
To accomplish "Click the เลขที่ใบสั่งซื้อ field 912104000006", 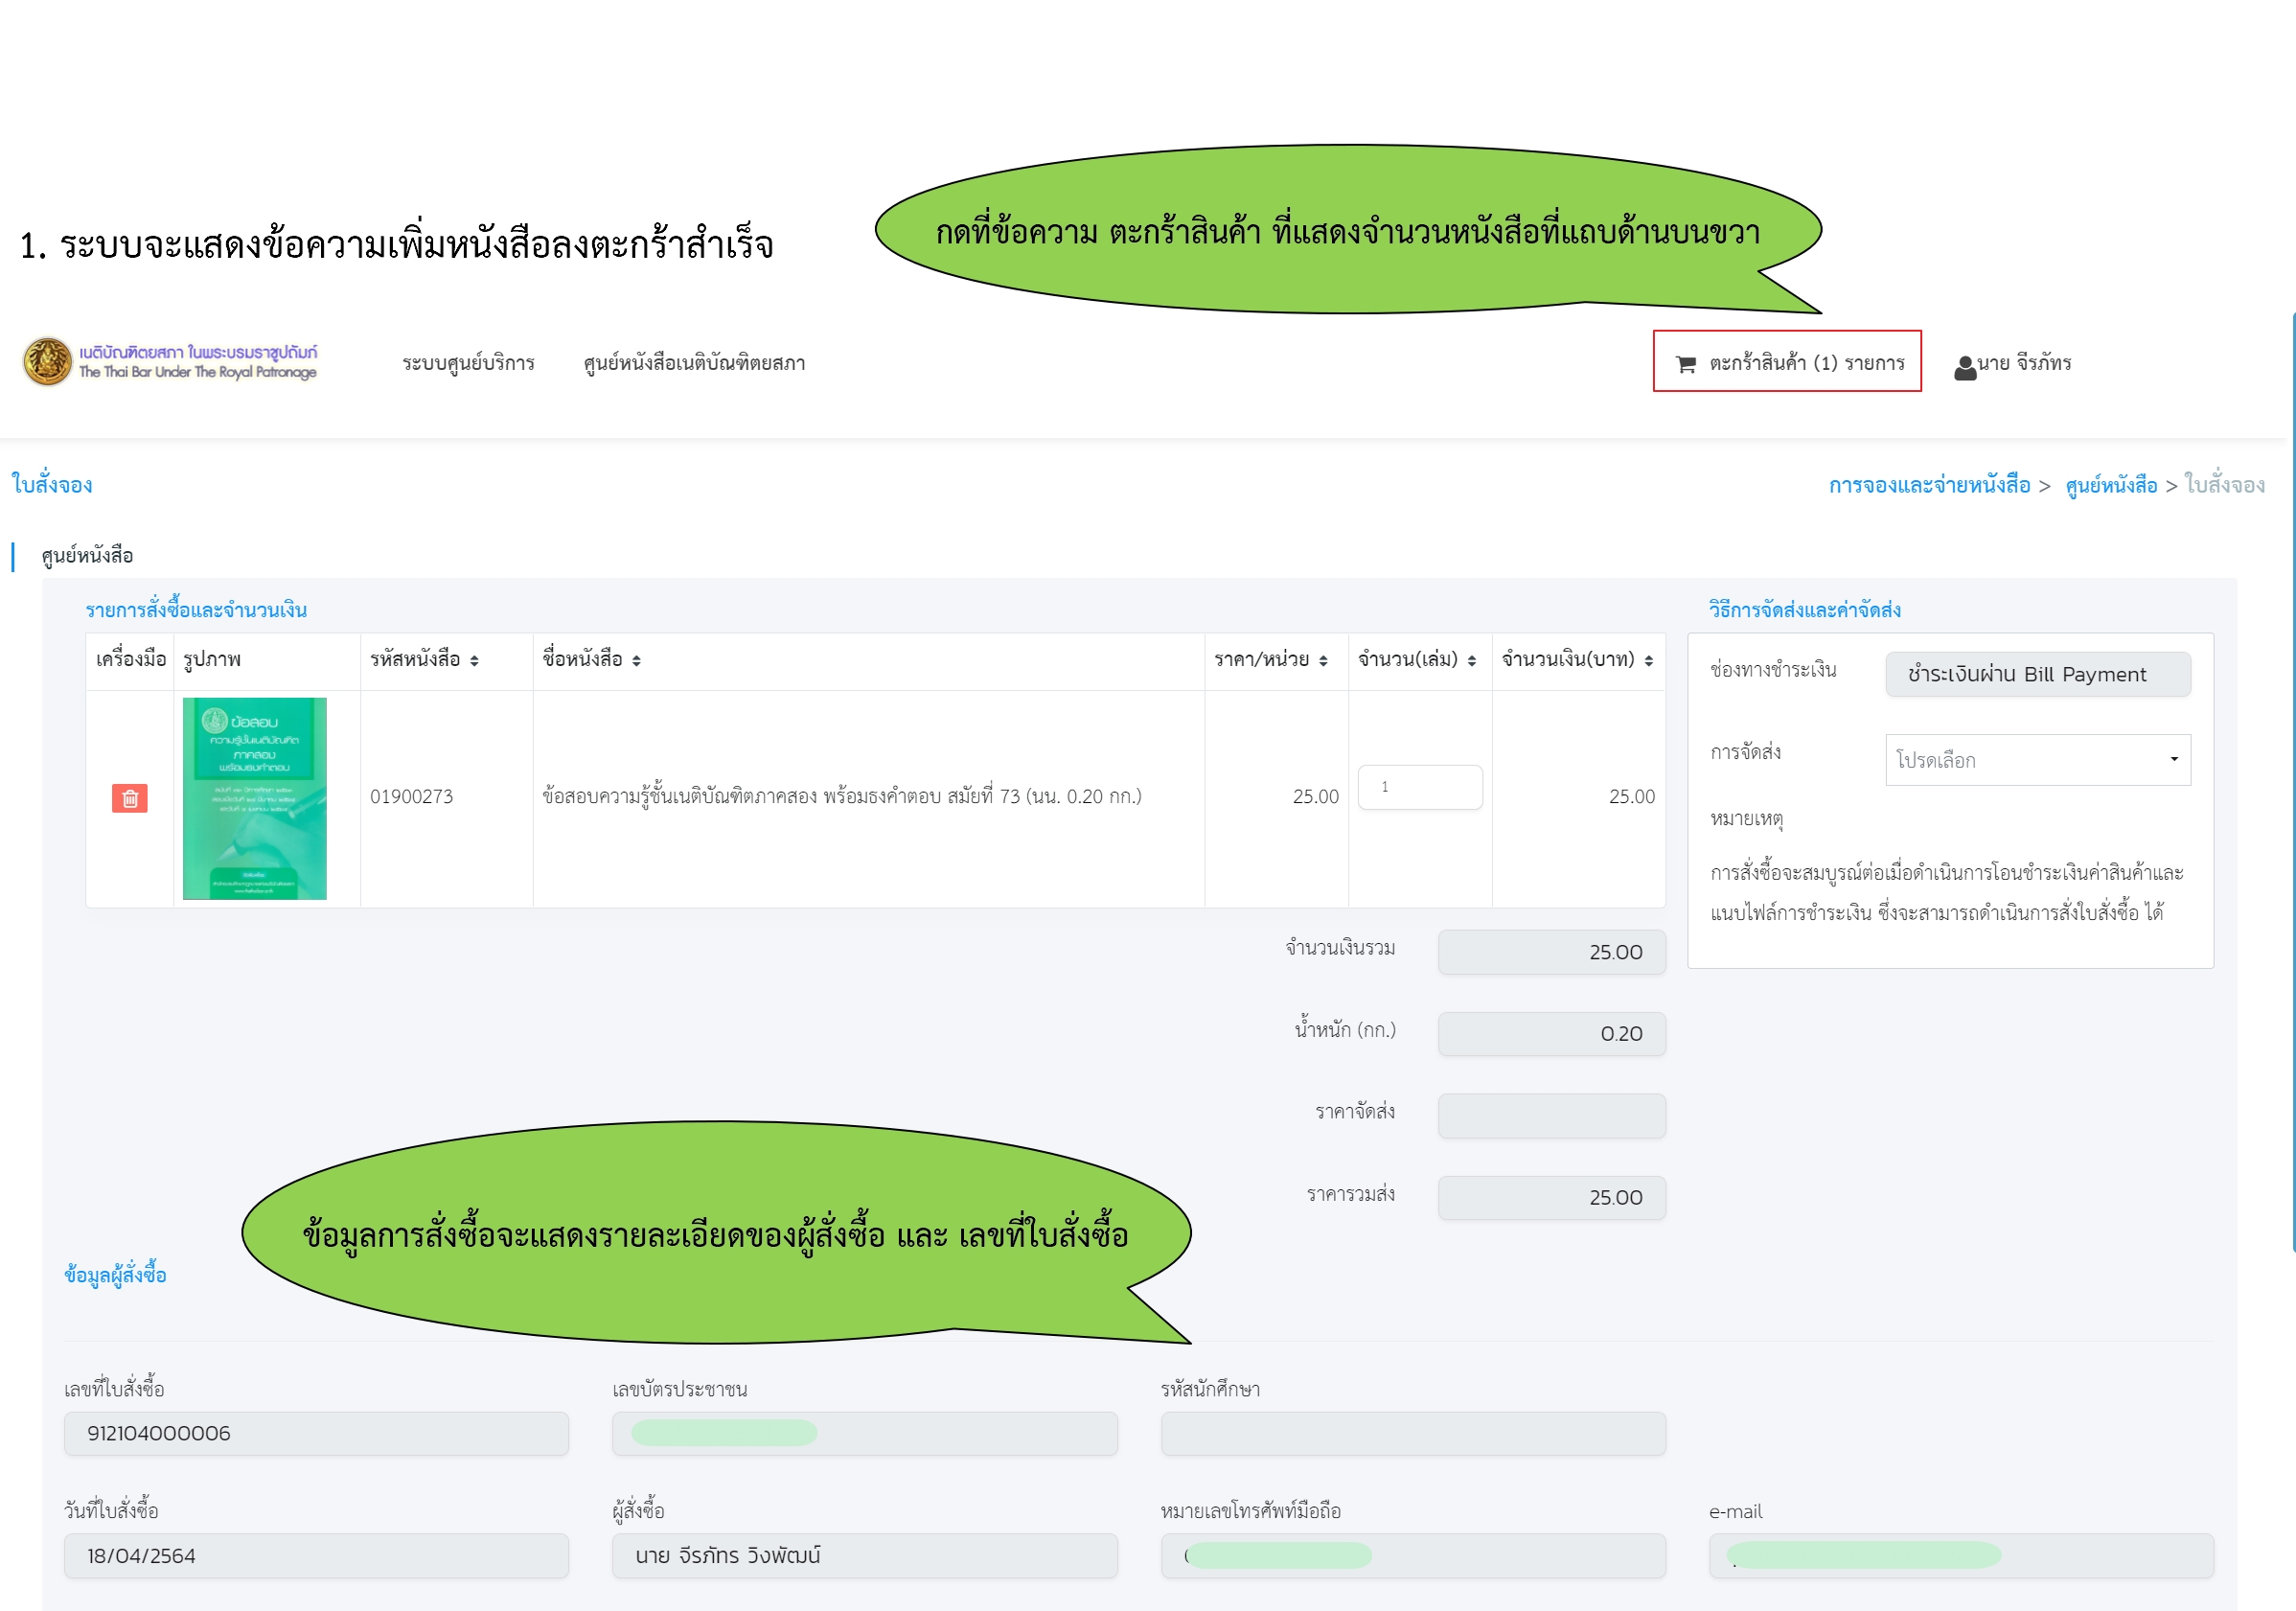I will click(x=316, y=1433).
